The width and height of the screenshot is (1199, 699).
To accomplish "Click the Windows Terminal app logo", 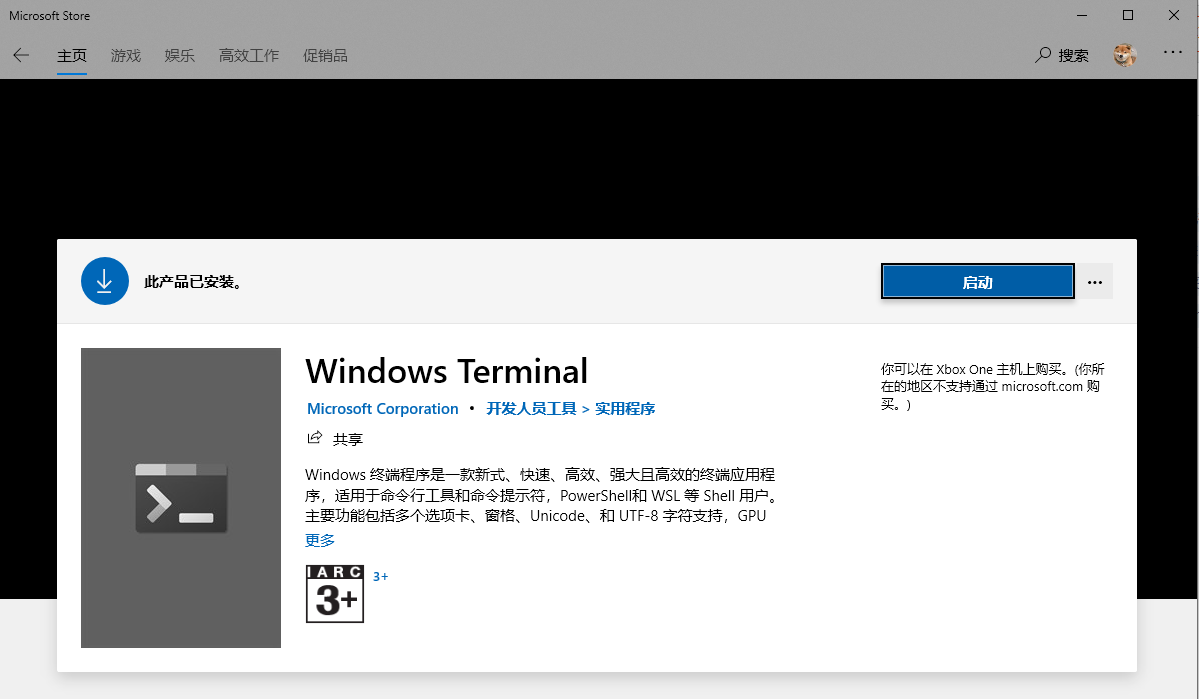I will [181, 498].
